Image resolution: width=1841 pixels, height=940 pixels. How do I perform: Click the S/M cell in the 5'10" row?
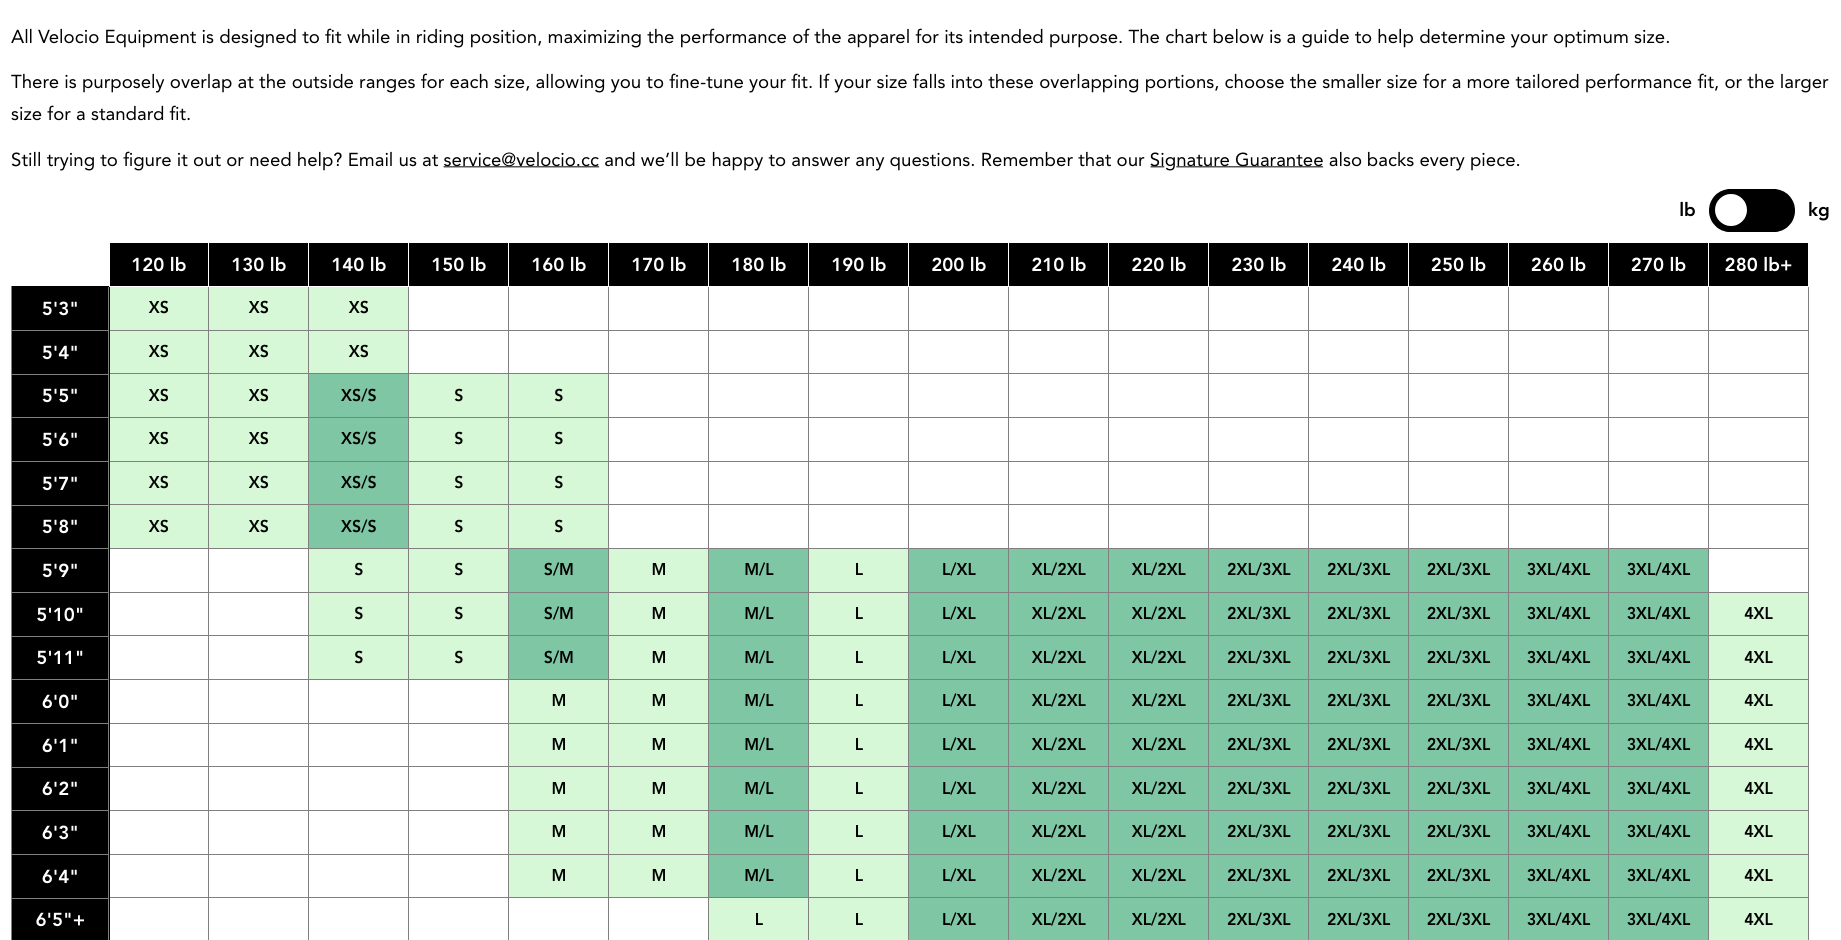click(x=558, y=614)
